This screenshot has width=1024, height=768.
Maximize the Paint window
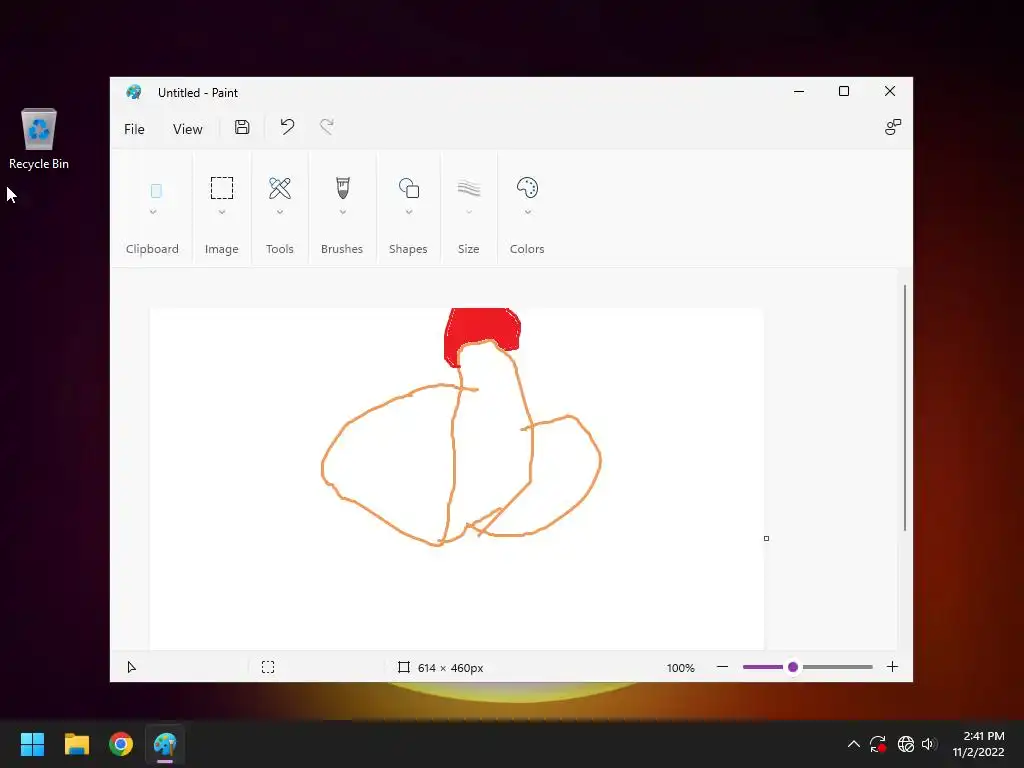(x=844, y=91)
